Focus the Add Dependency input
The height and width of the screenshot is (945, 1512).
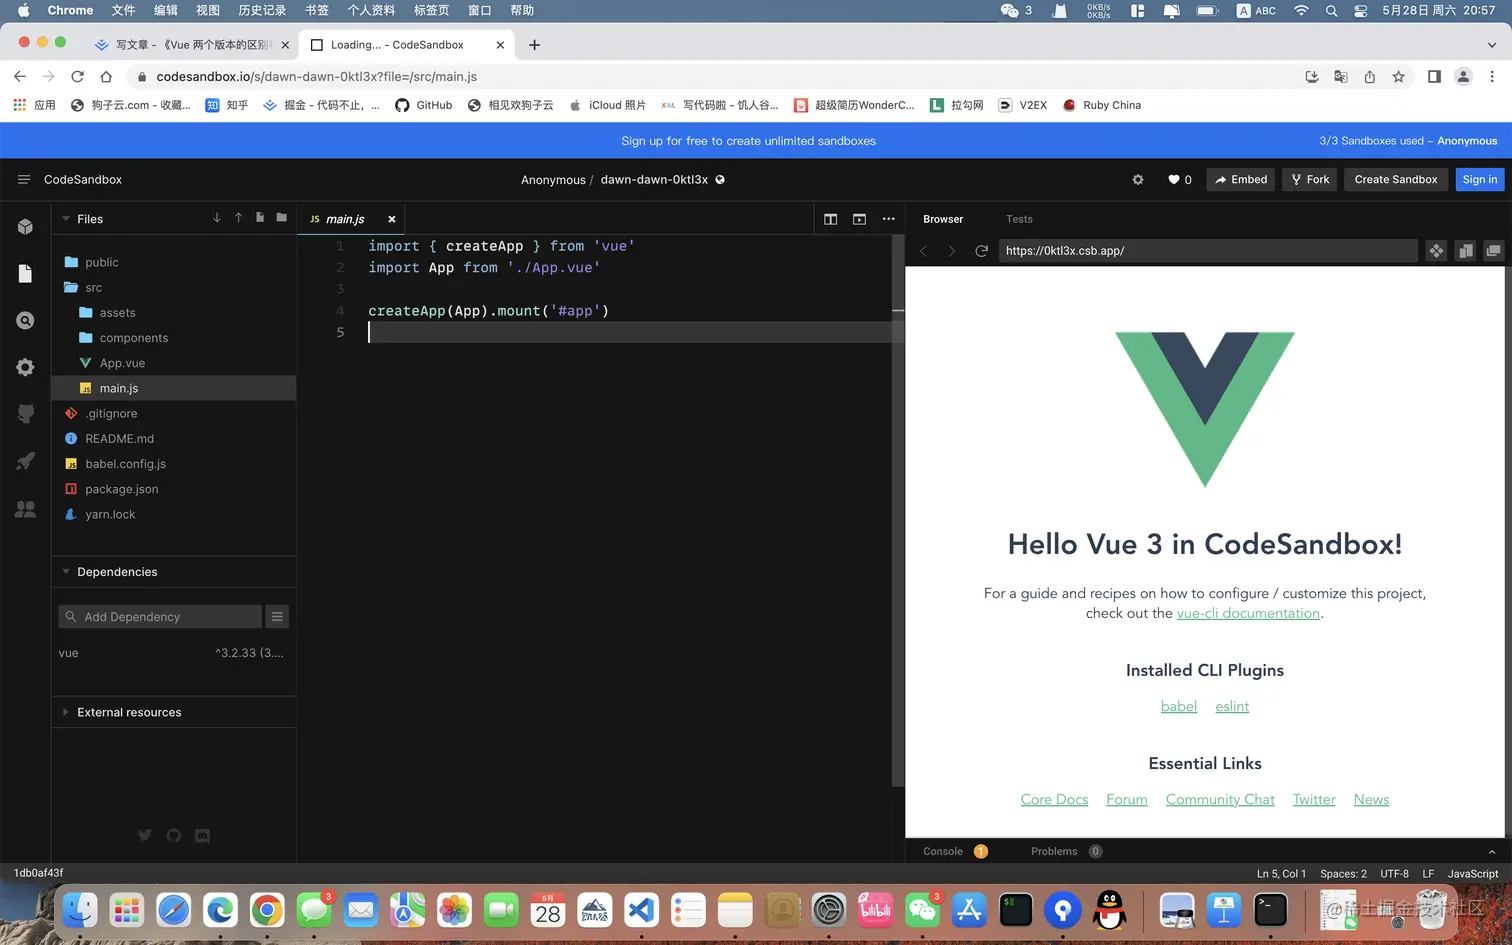[x=160, y=617]
